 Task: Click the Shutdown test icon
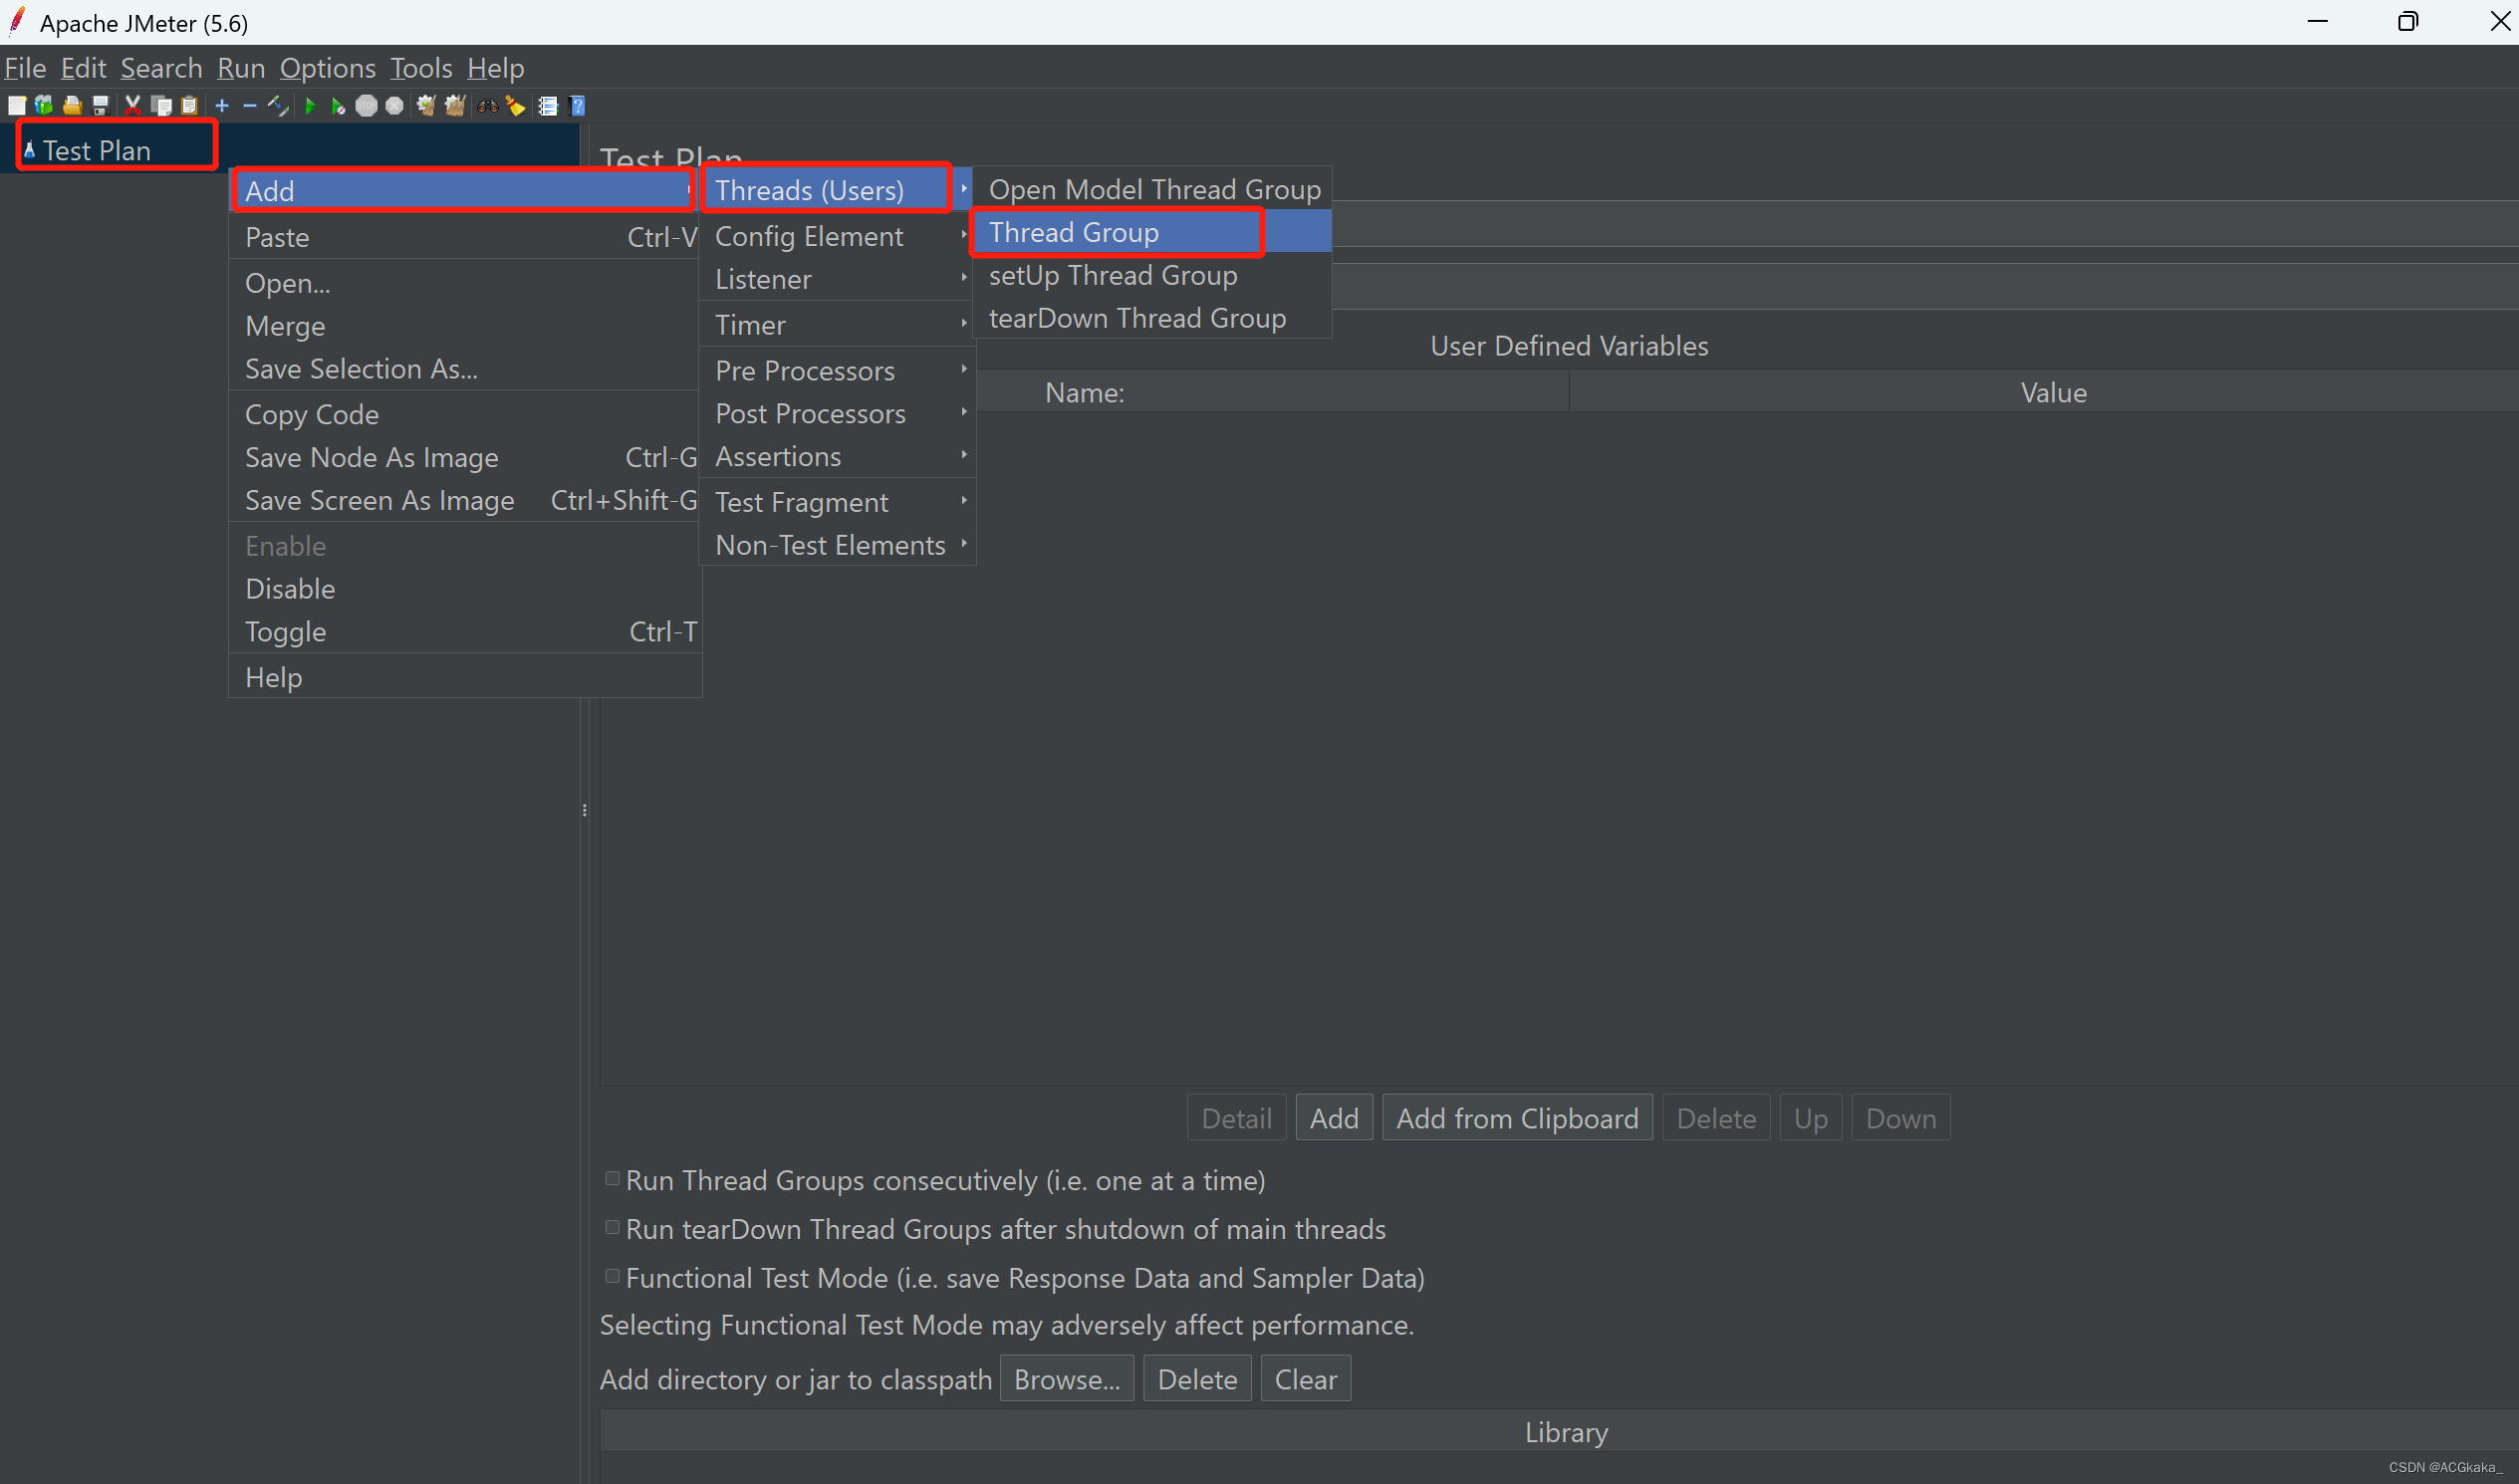[395, 106]
